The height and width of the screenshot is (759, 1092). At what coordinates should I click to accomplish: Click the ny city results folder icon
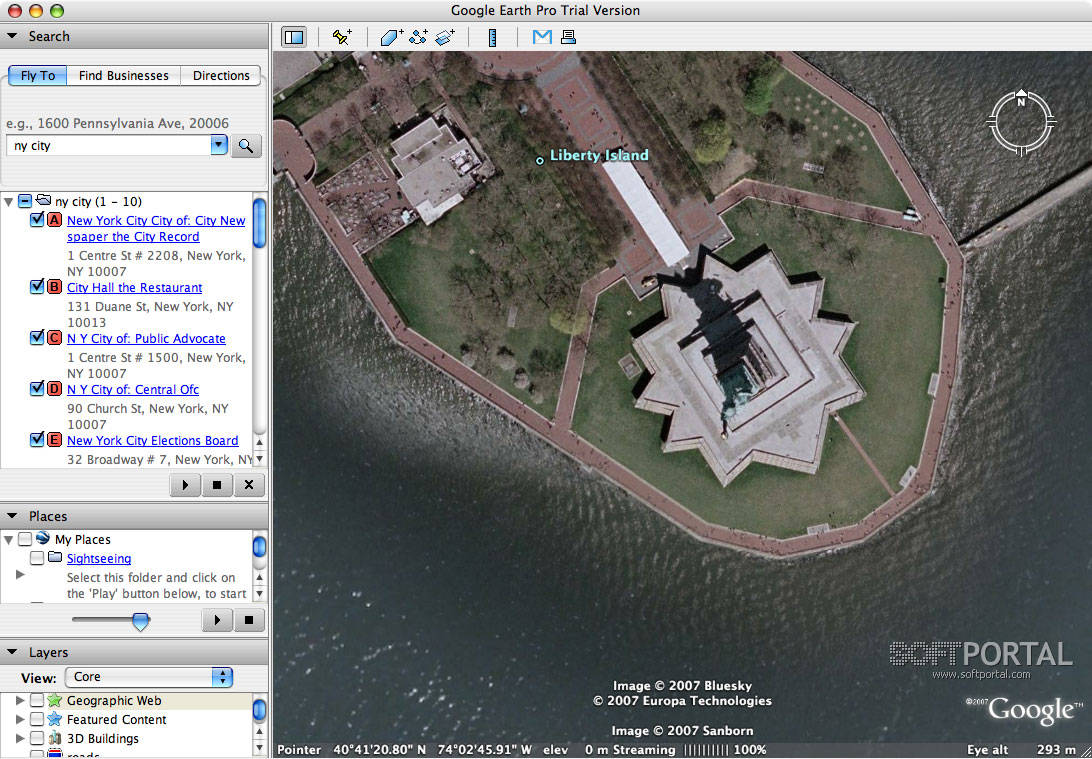click(x=43, y=201)
